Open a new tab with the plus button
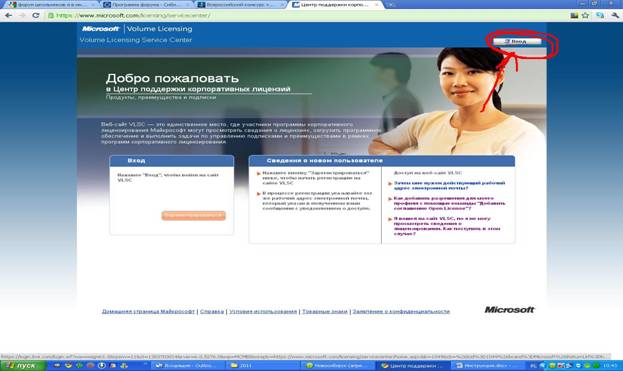The height and width of the screenshot is (371, 623). [391, 5]
